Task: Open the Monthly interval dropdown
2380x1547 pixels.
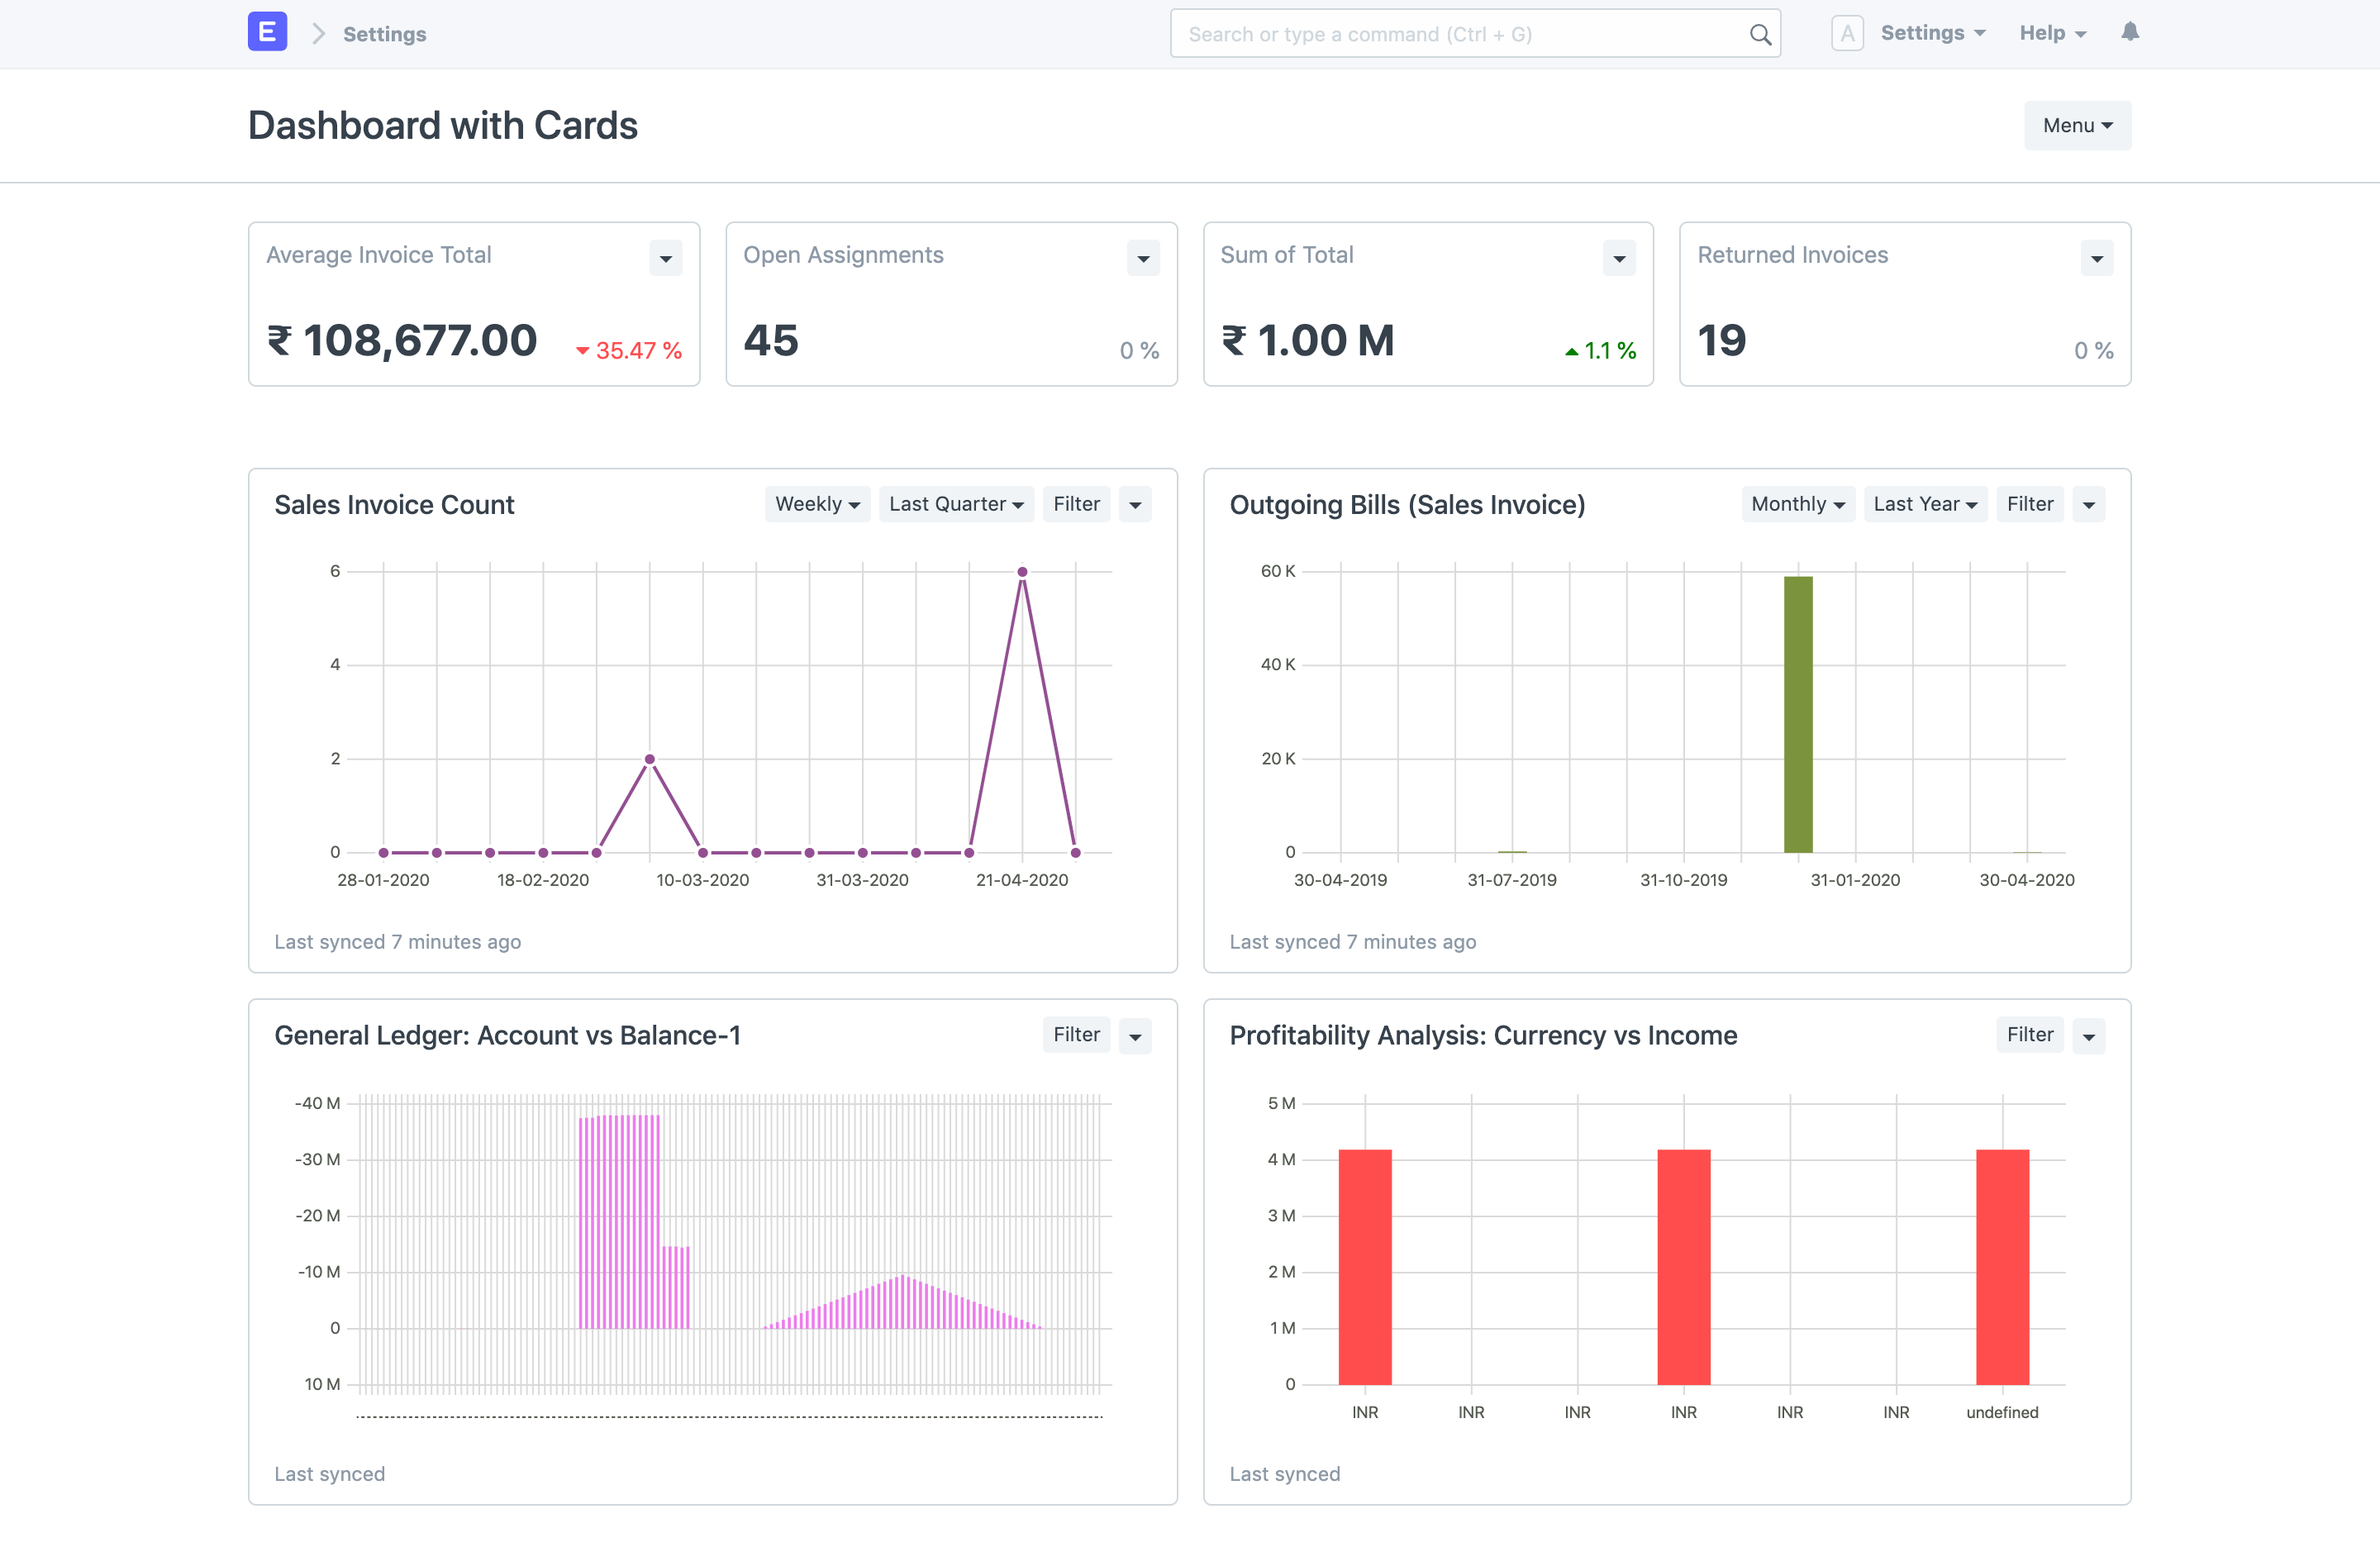Action: [x=1798, y=504]
